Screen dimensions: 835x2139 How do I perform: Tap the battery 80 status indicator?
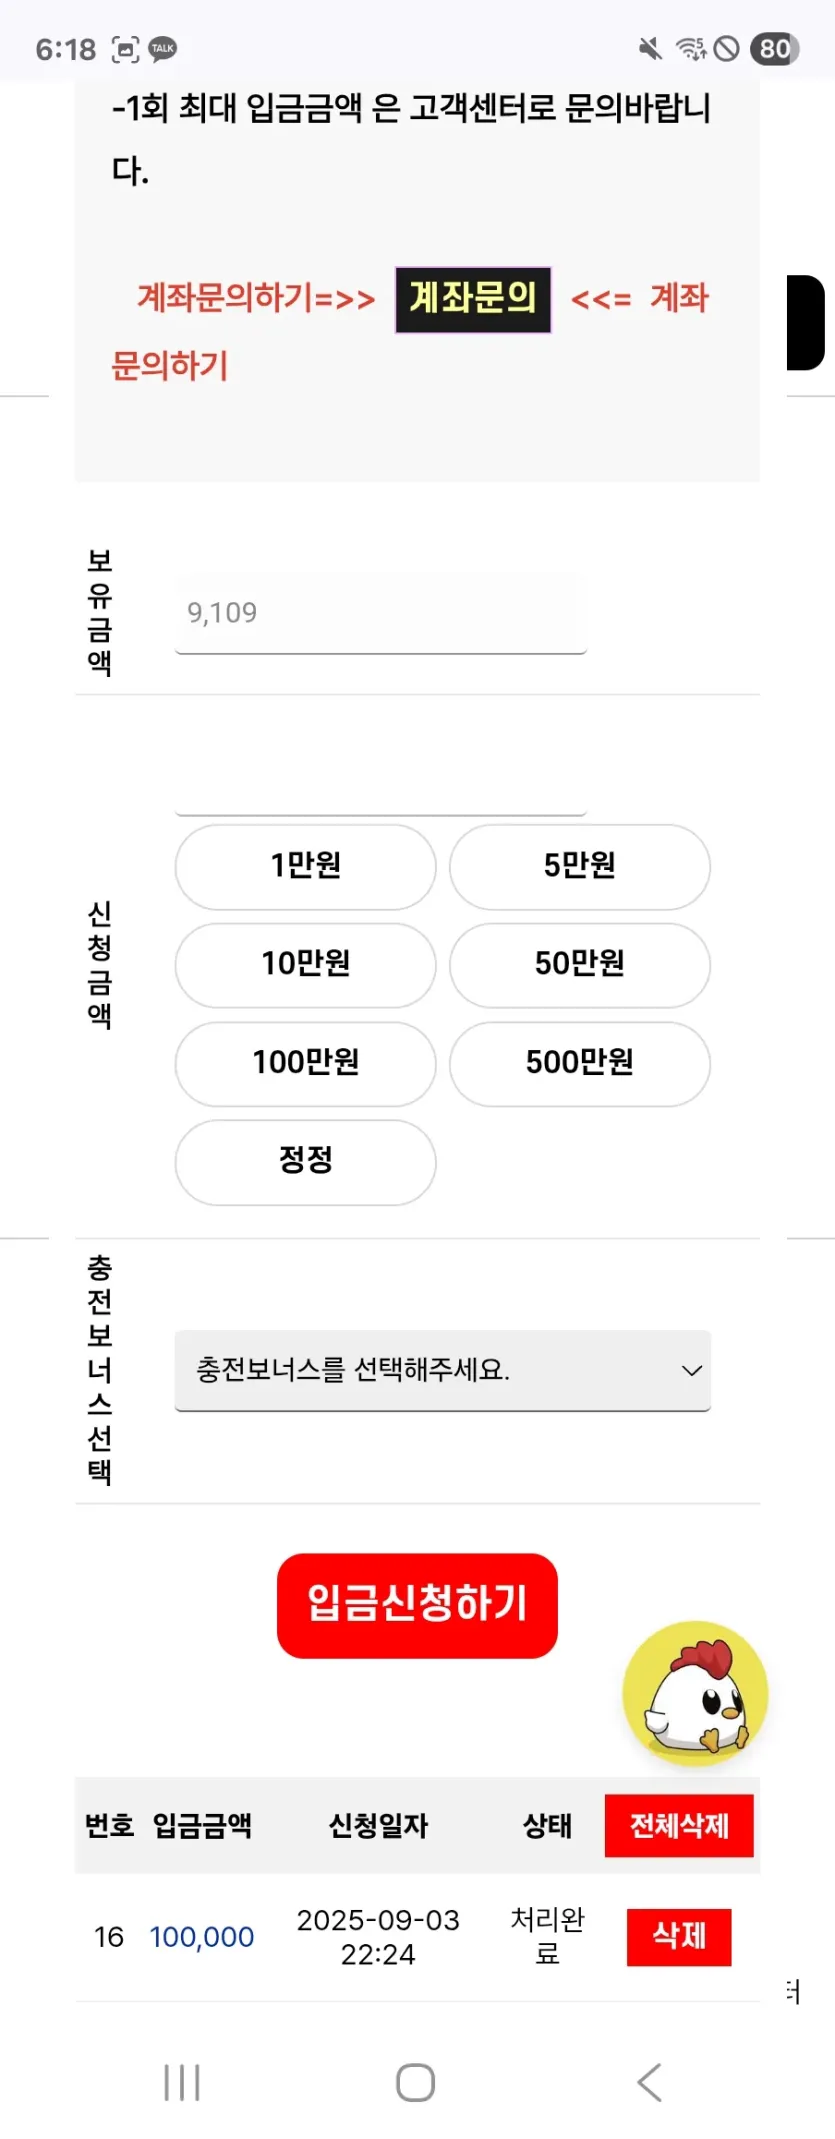(775, 49)
